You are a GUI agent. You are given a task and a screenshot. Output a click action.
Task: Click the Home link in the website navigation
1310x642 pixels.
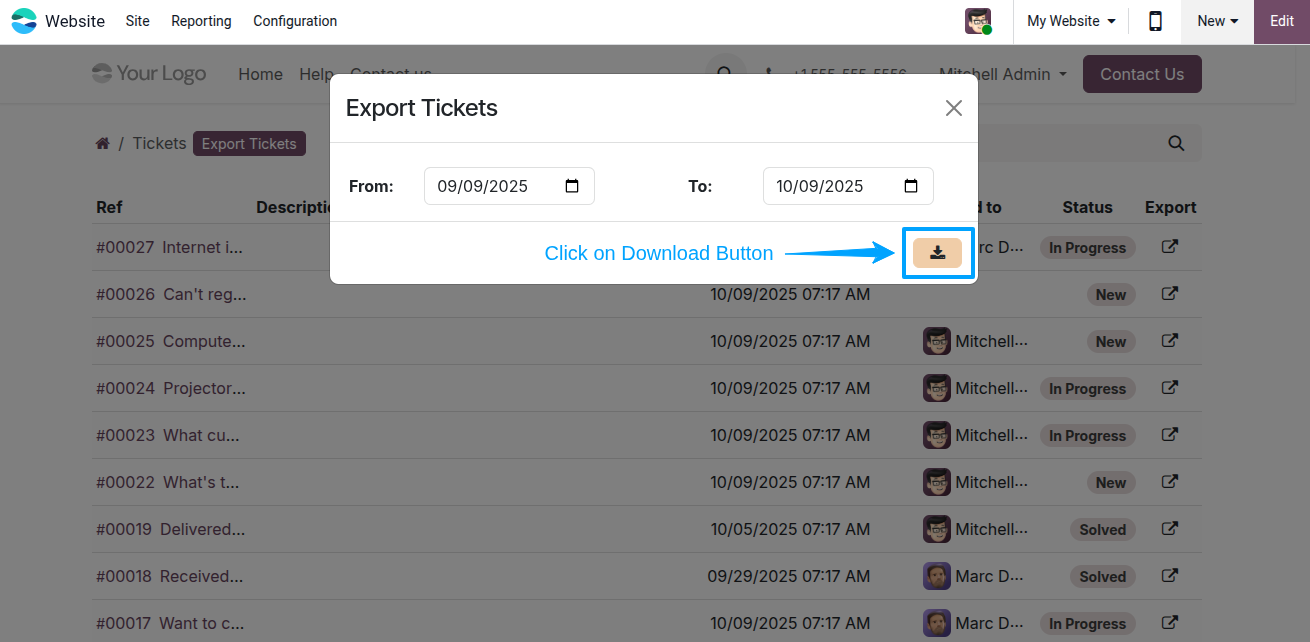[x=260, y=74]
